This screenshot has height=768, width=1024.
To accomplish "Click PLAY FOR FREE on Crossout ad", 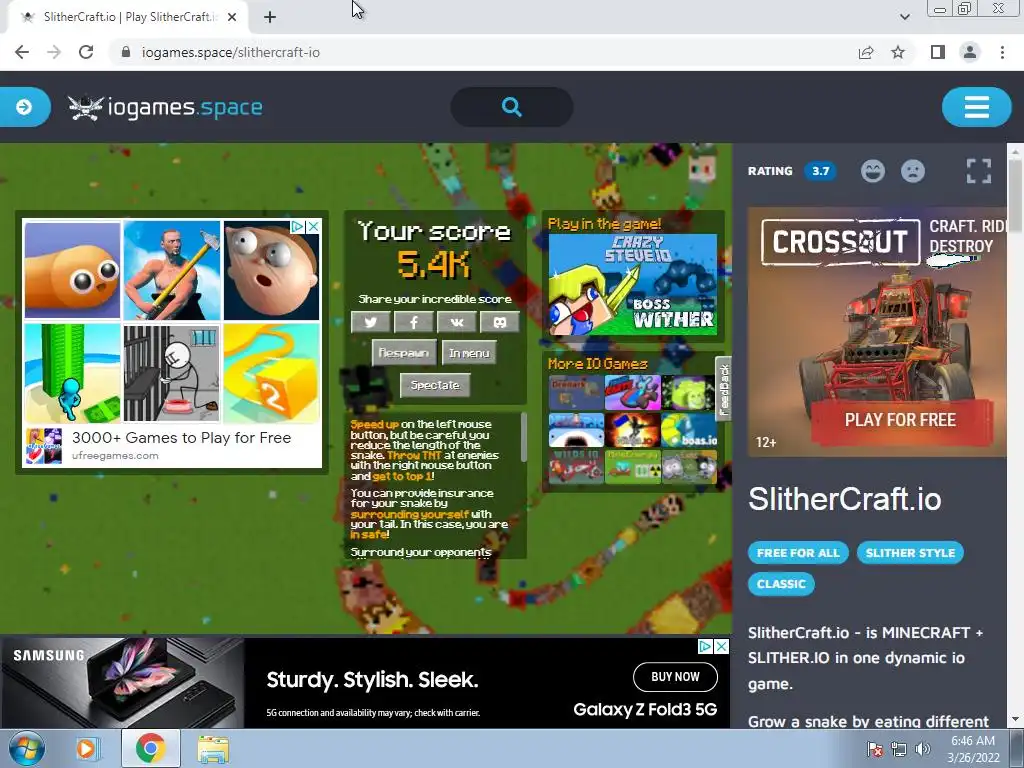I will click(900, 420).
